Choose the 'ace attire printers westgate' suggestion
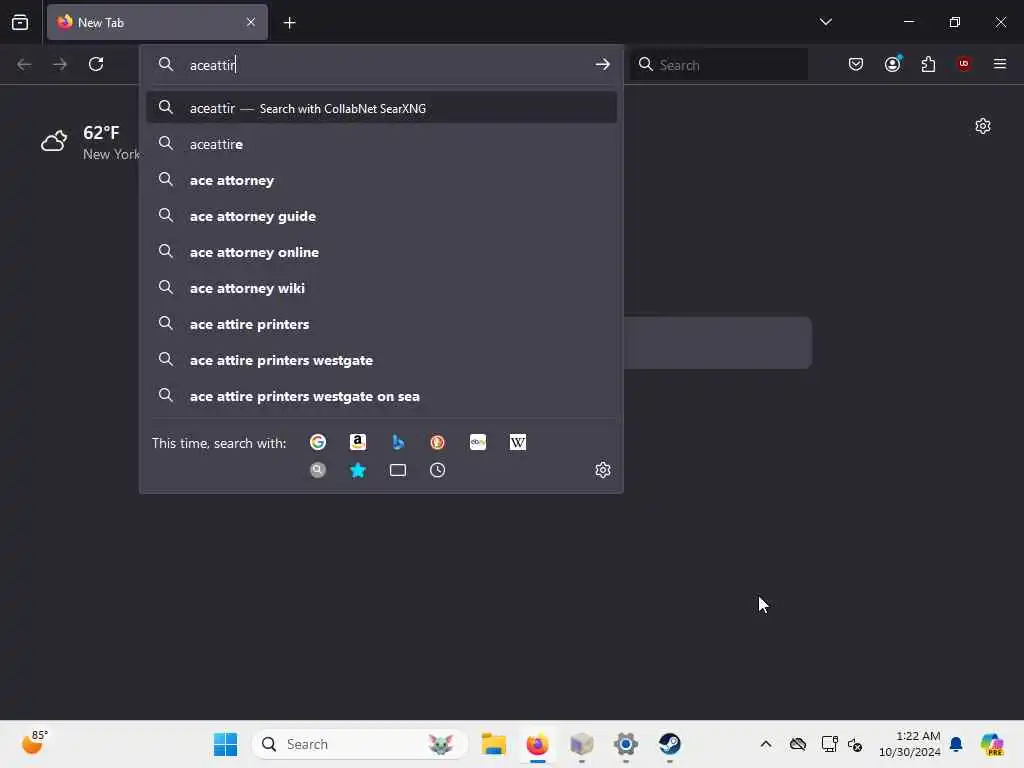The width and height of the screenshot is (1024, 768). [x=381, y=360]
